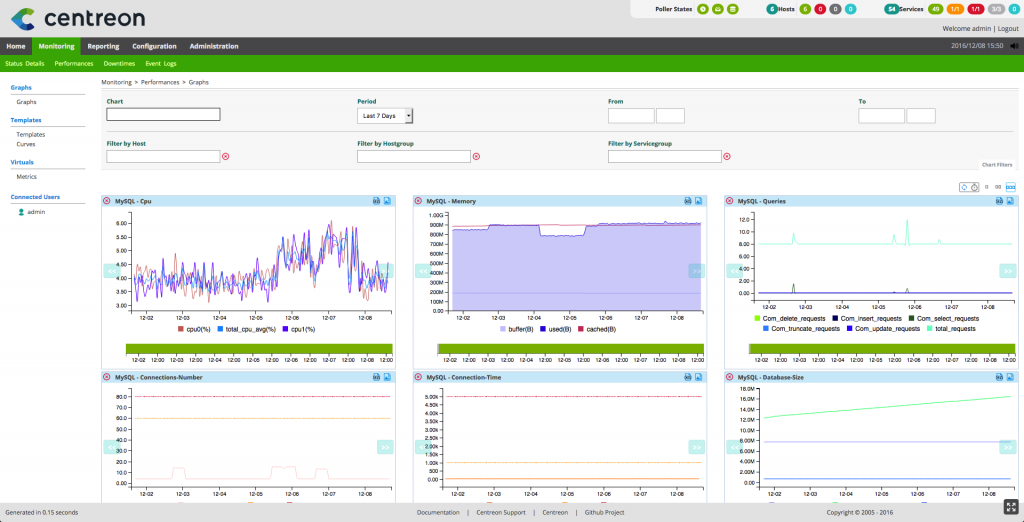The width and height of the screenshot is (1024, 522).
Task: Save MySQL - Connections-Number chart image
Action: (x=387, y=377)
